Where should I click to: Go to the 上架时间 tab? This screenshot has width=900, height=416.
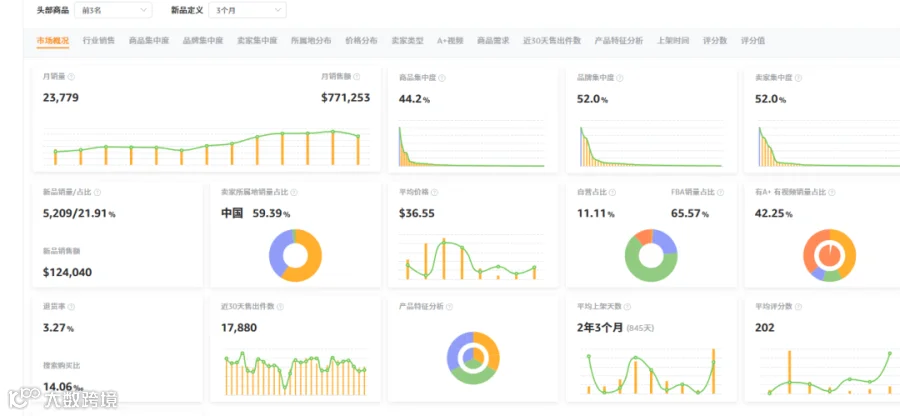(673, 41)
